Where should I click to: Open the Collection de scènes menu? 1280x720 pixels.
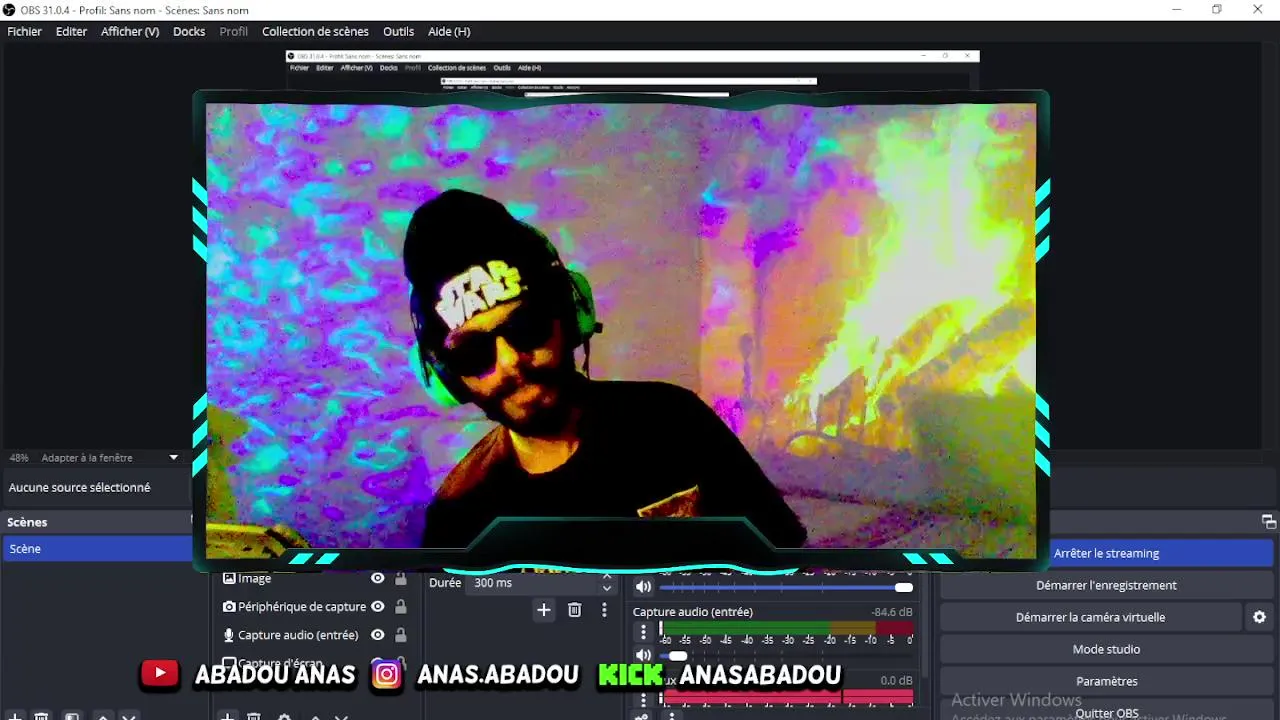(315, 31)
